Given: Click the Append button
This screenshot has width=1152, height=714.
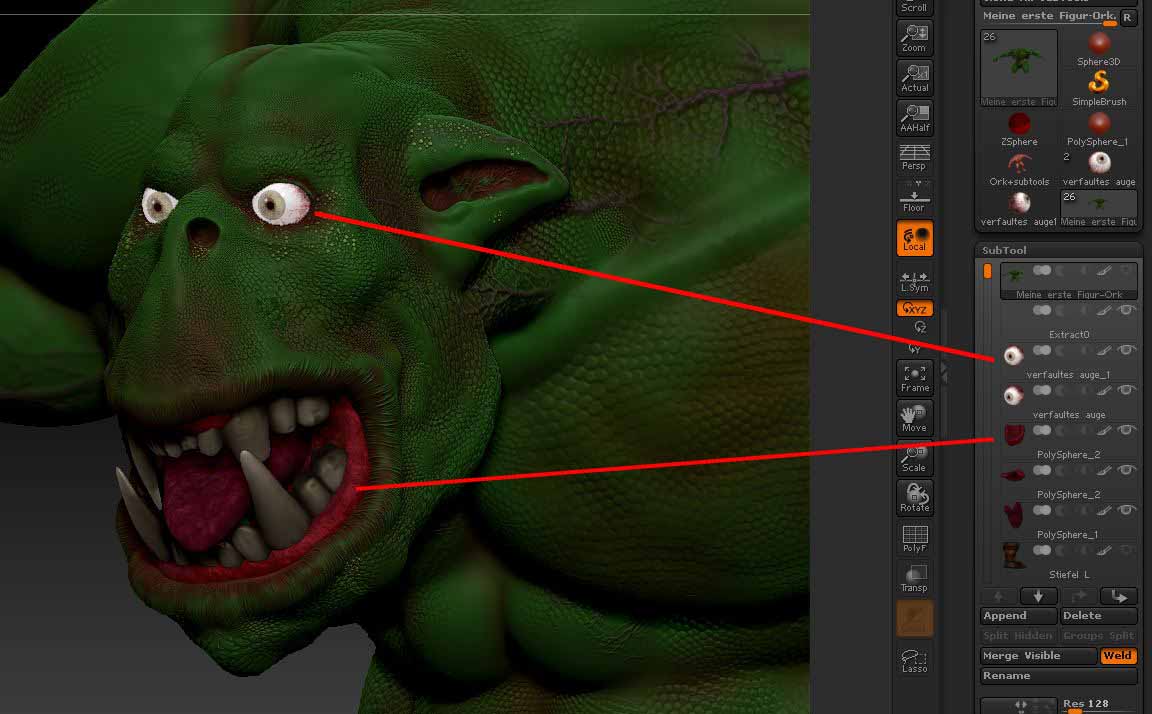Looking at the screenshot, I should (1018, 616).
